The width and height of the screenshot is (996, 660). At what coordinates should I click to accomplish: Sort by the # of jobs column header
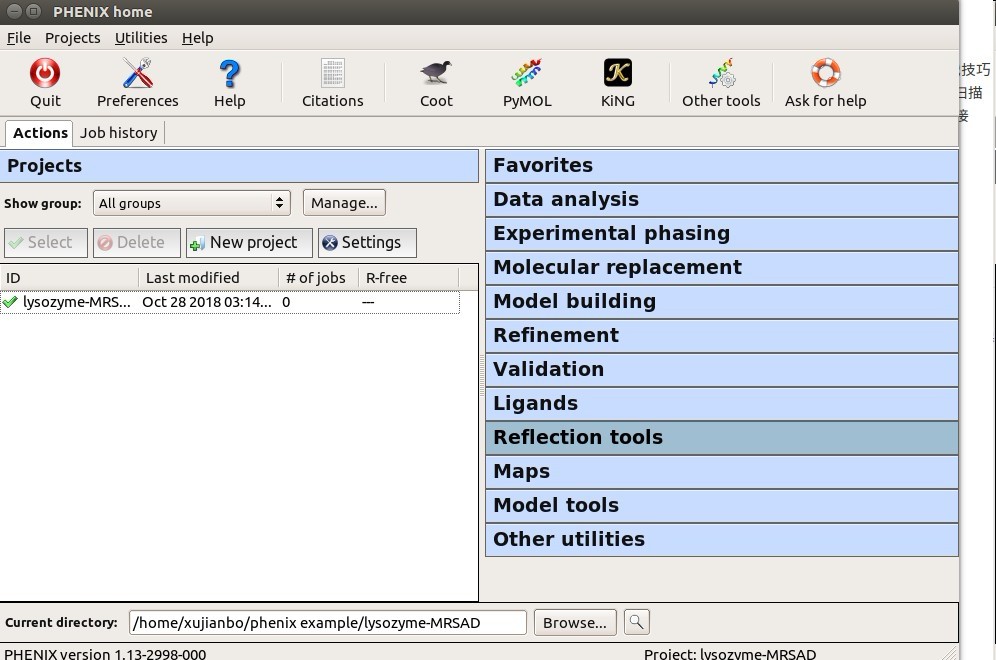point(319,278)
